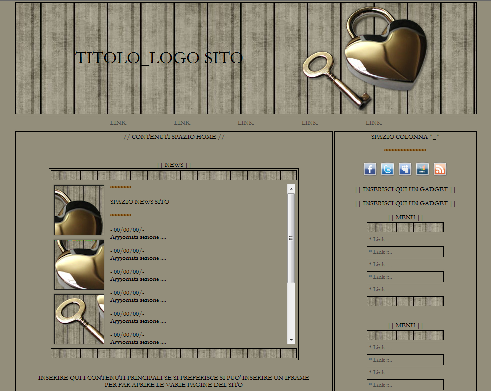The image size is (491, 391).
Task: Click the NEWS section label
Action: pos(174,165)
